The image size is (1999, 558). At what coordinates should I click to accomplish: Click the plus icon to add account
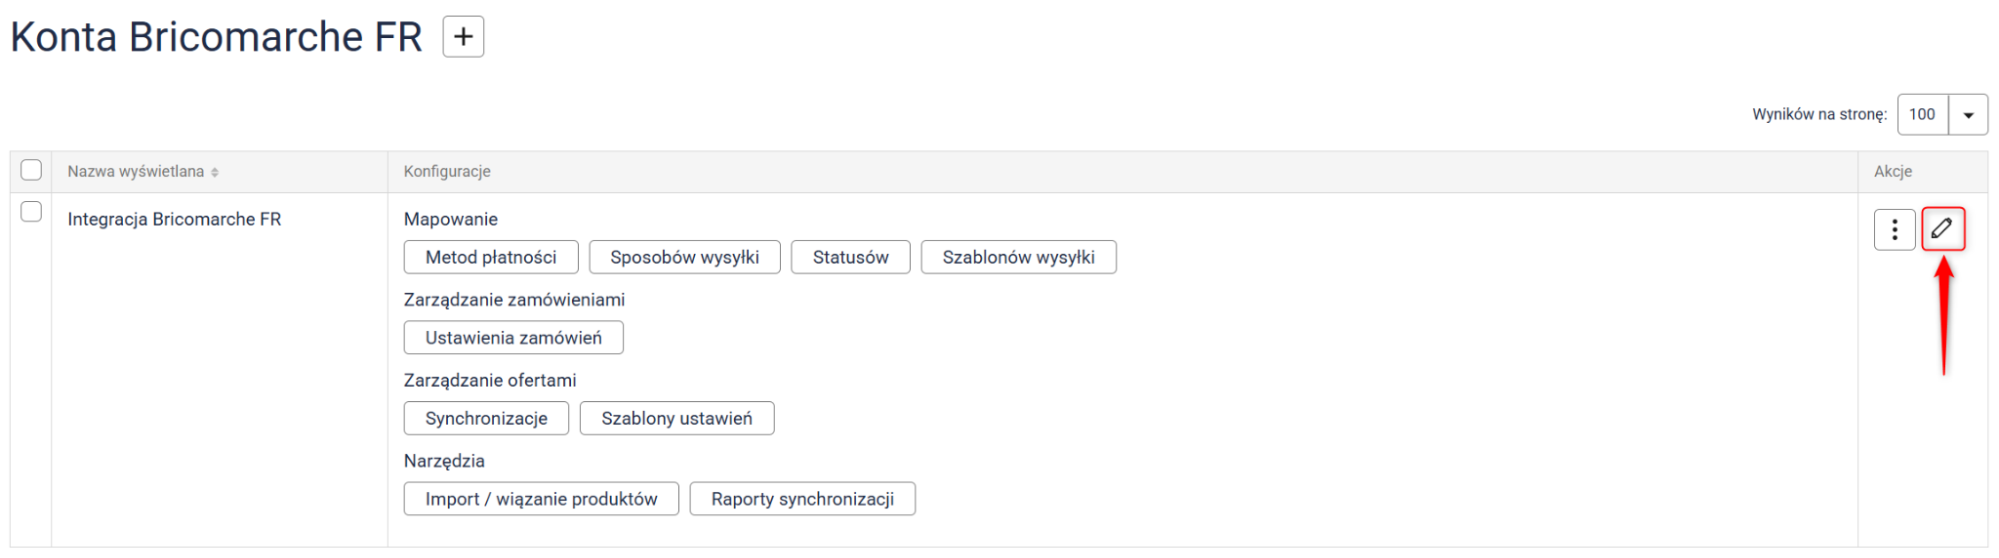463,37
